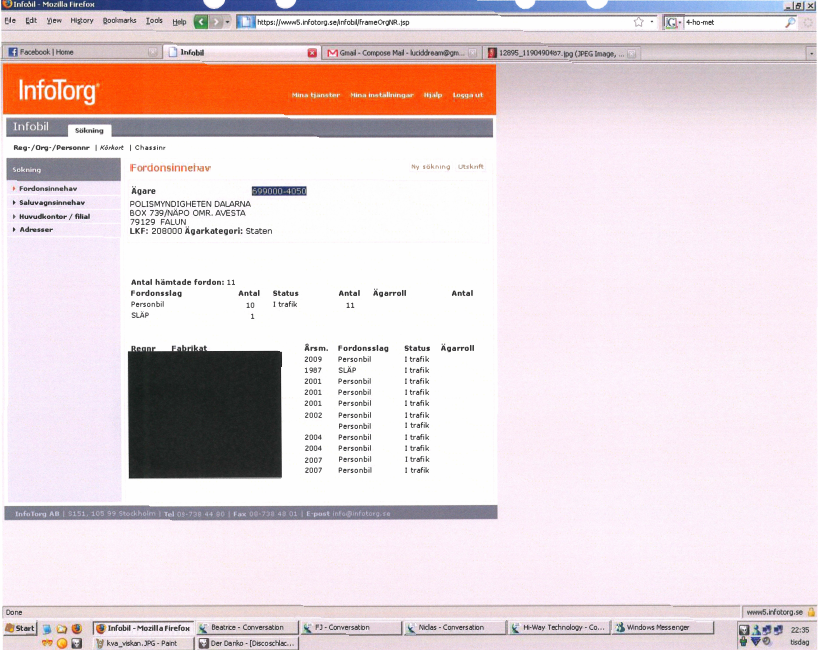Viewport: 818px width, 650px height.
Task: Open the Hjälp link
Action: [432, 95]
